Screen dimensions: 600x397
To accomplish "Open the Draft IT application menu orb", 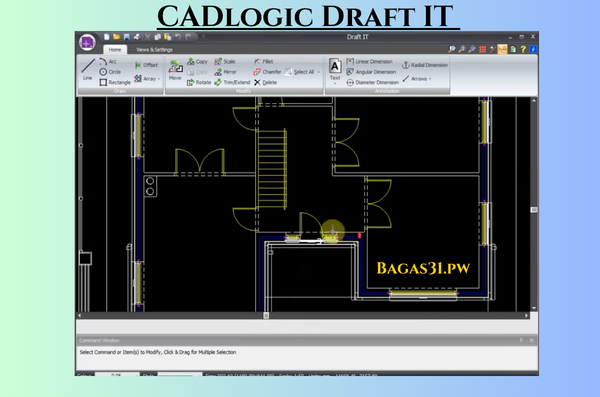I will 87,42.
